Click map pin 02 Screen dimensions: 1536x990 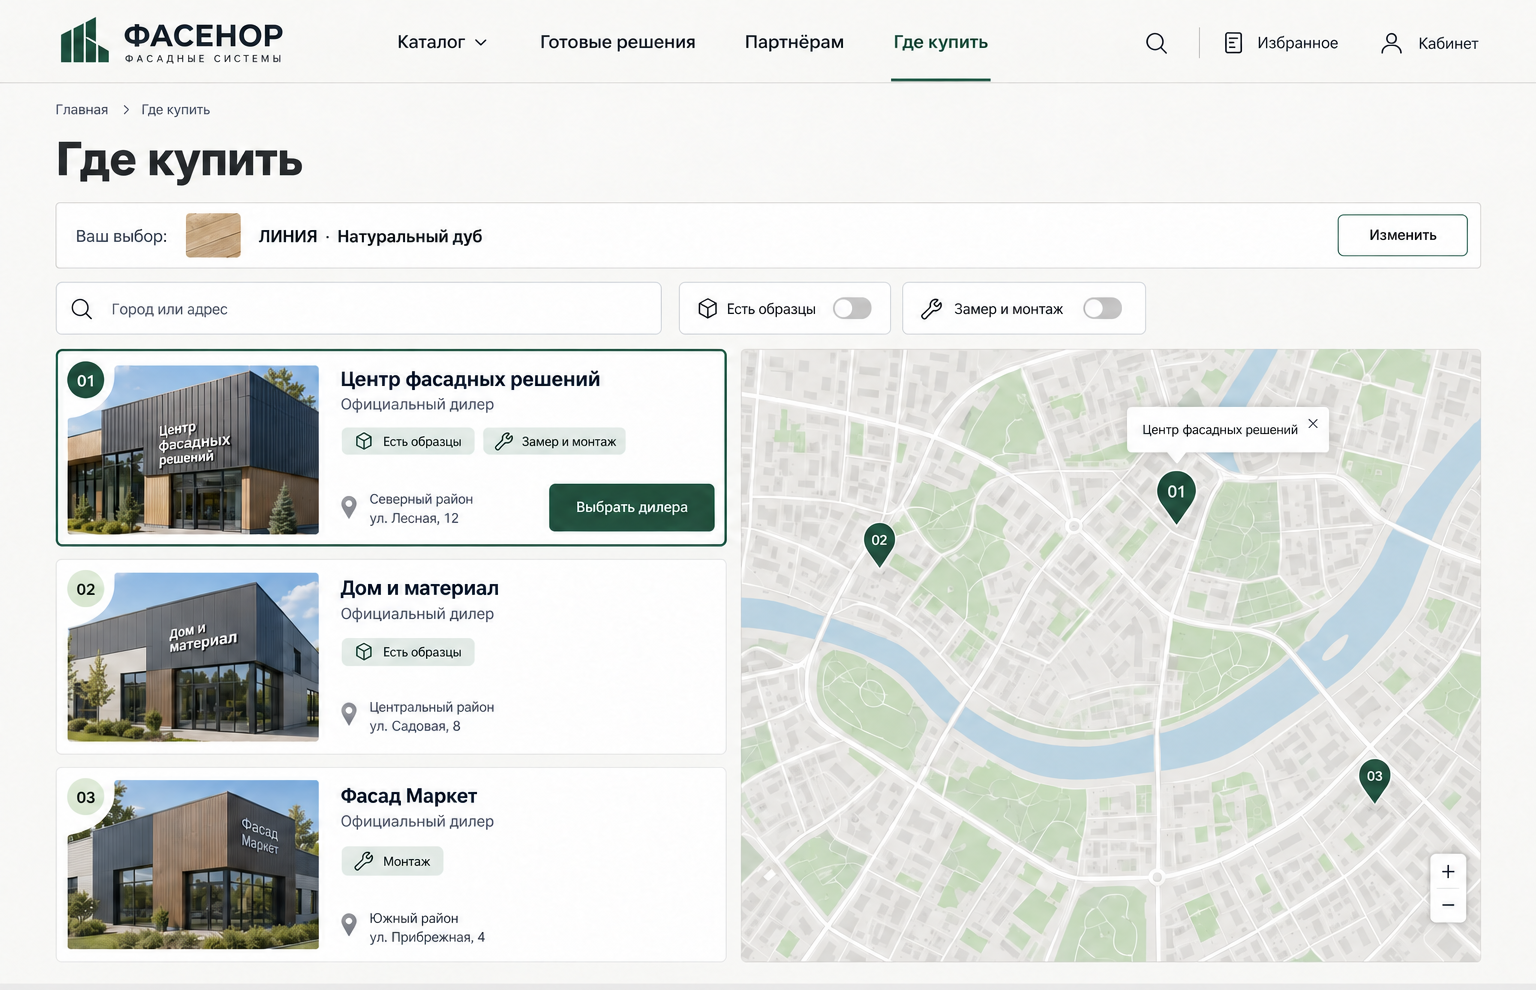[x=879, y=543]
